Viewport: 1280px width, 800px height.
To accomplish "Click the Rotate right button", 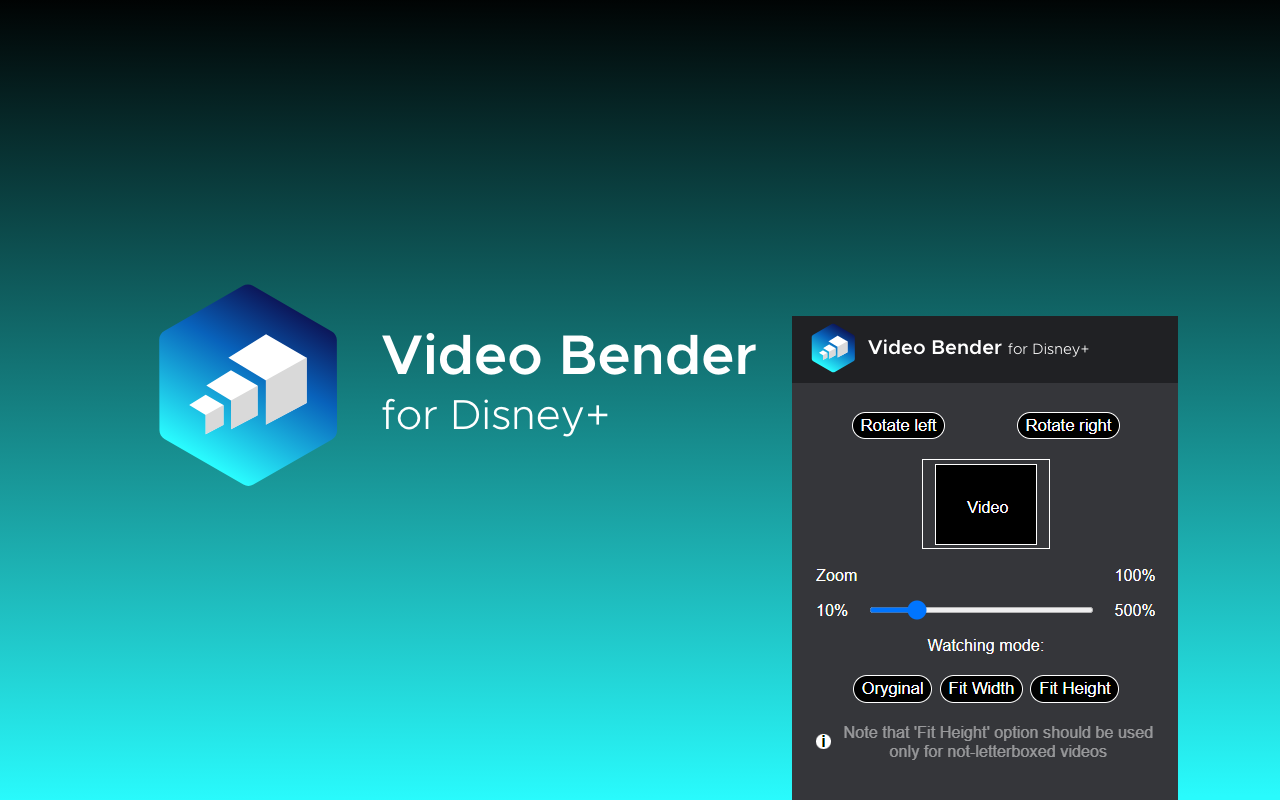I will pyautogui.click(x=1068, y=425).
